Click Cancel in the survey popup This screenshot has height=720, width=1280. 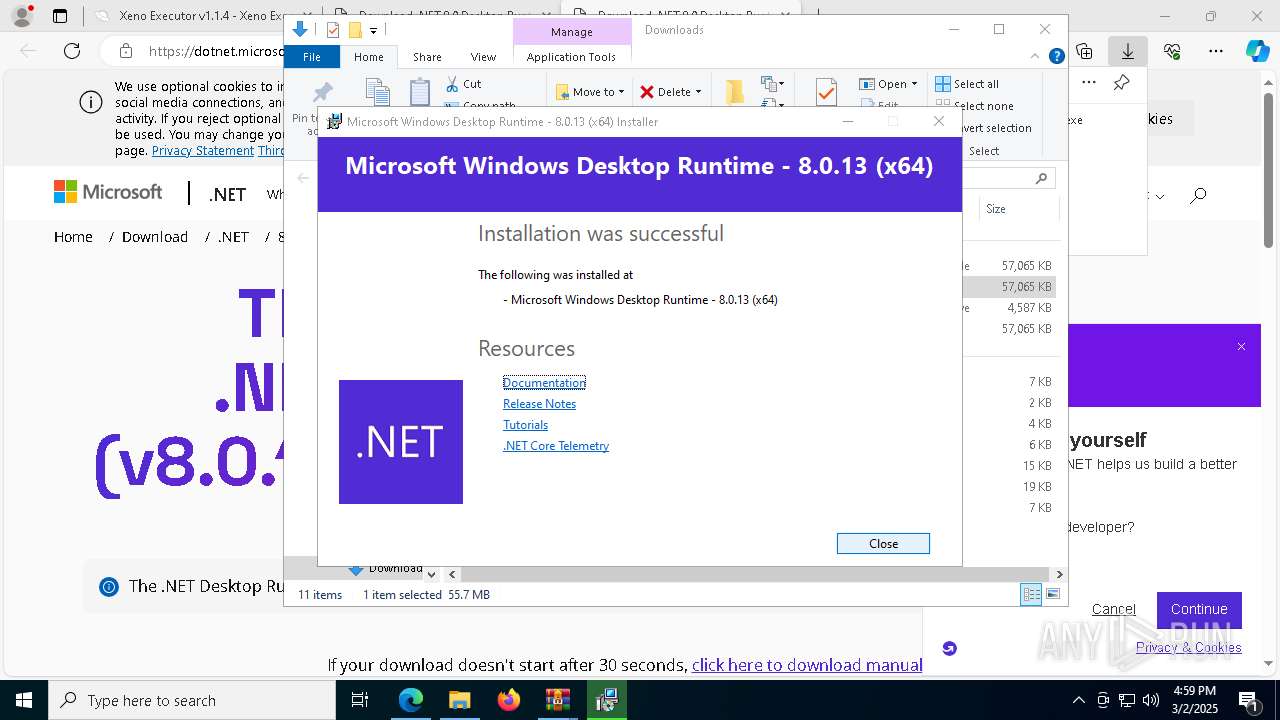pos(1114,609)
